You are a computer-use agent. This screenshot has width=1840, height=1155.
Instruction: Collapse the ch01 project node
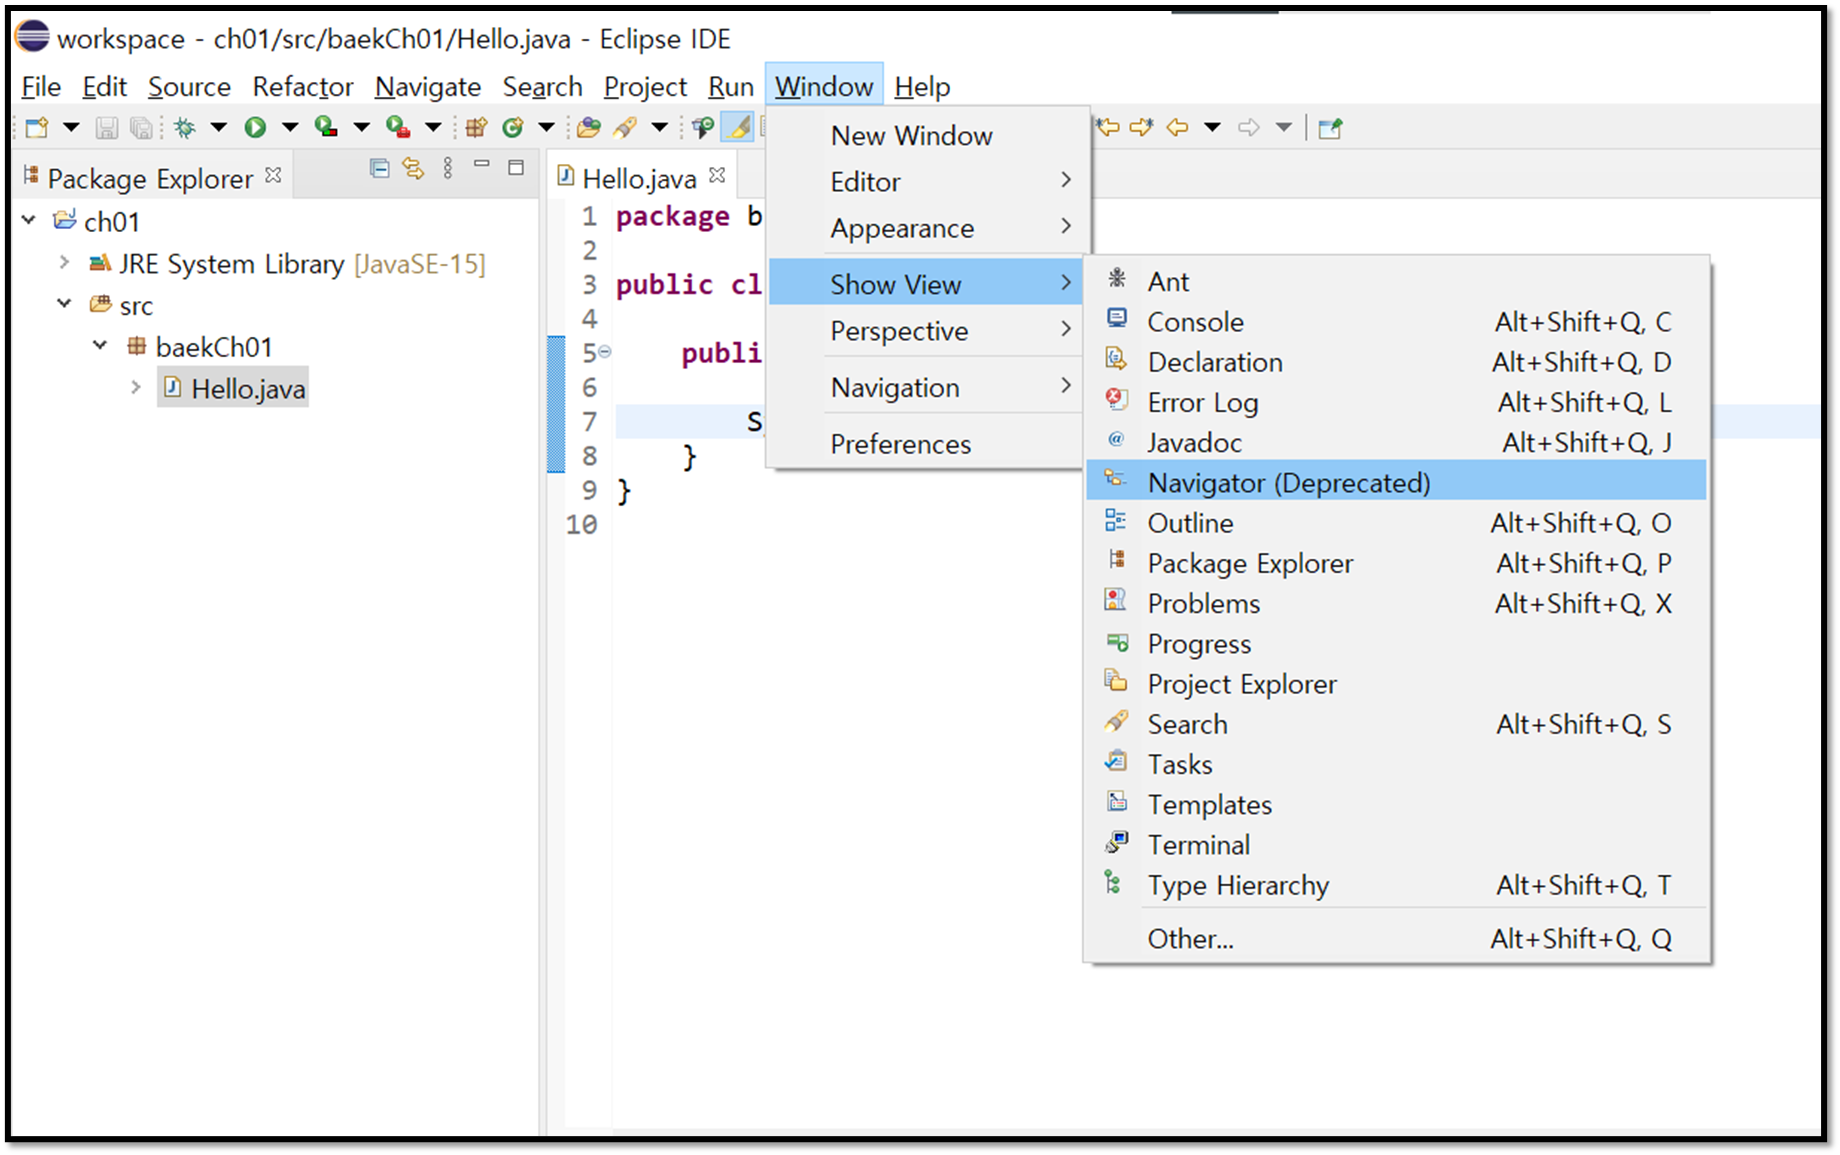click(x=29, y=220)
